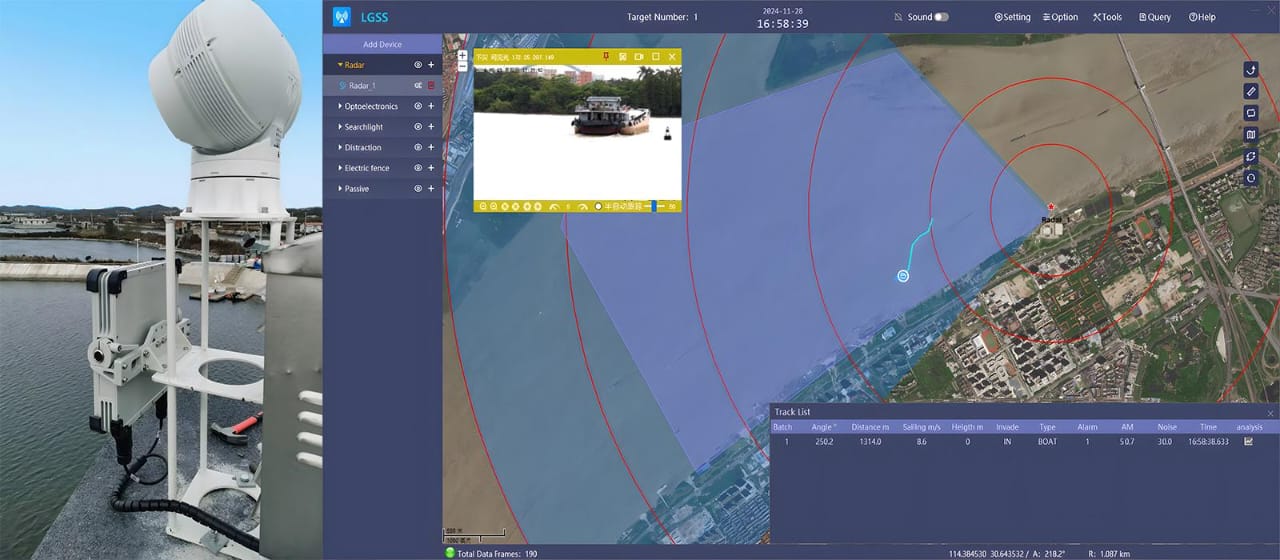
Task: Zoom in the map with plus button
Action: point(462,55)
